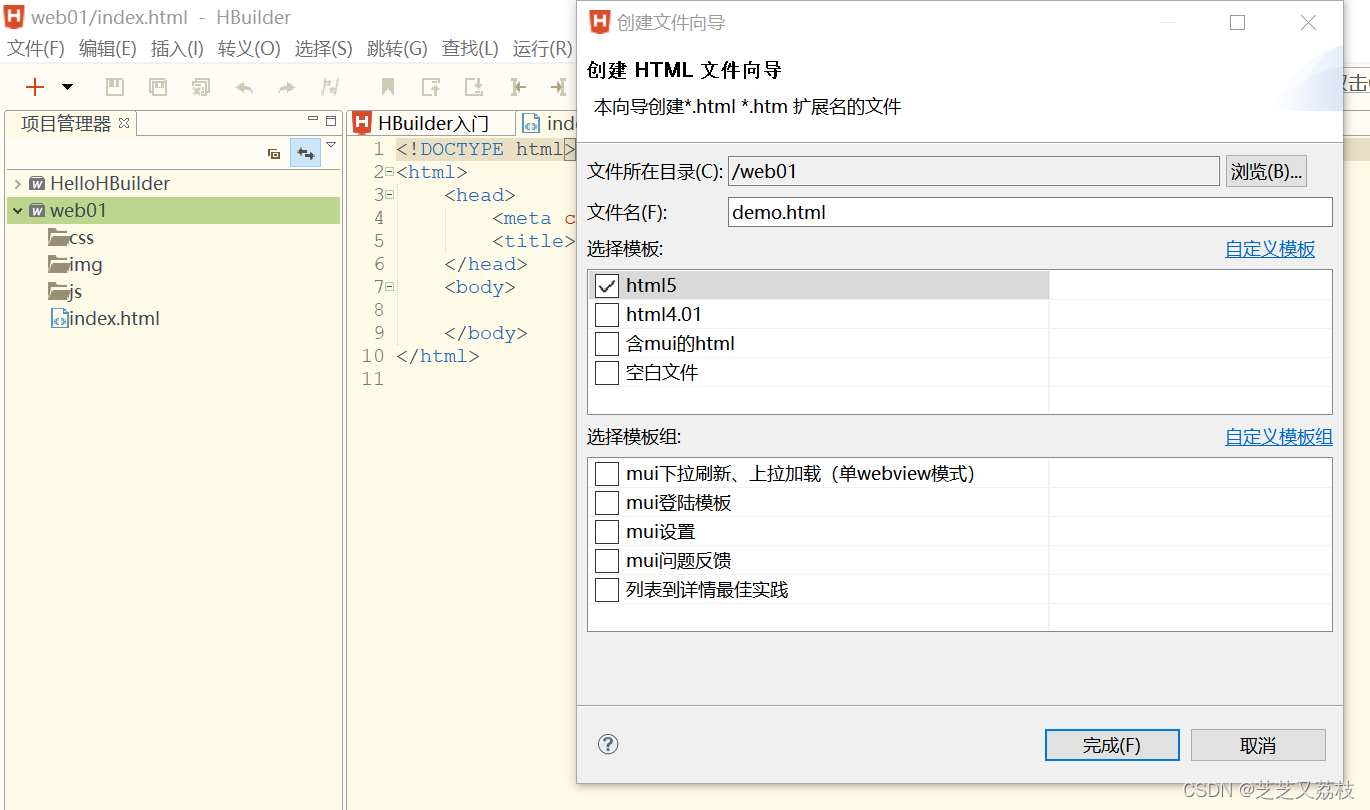This screenshot has width=1370, height=810.
Task: Switch to the index.html editor tab
Action: click(548, 124)
